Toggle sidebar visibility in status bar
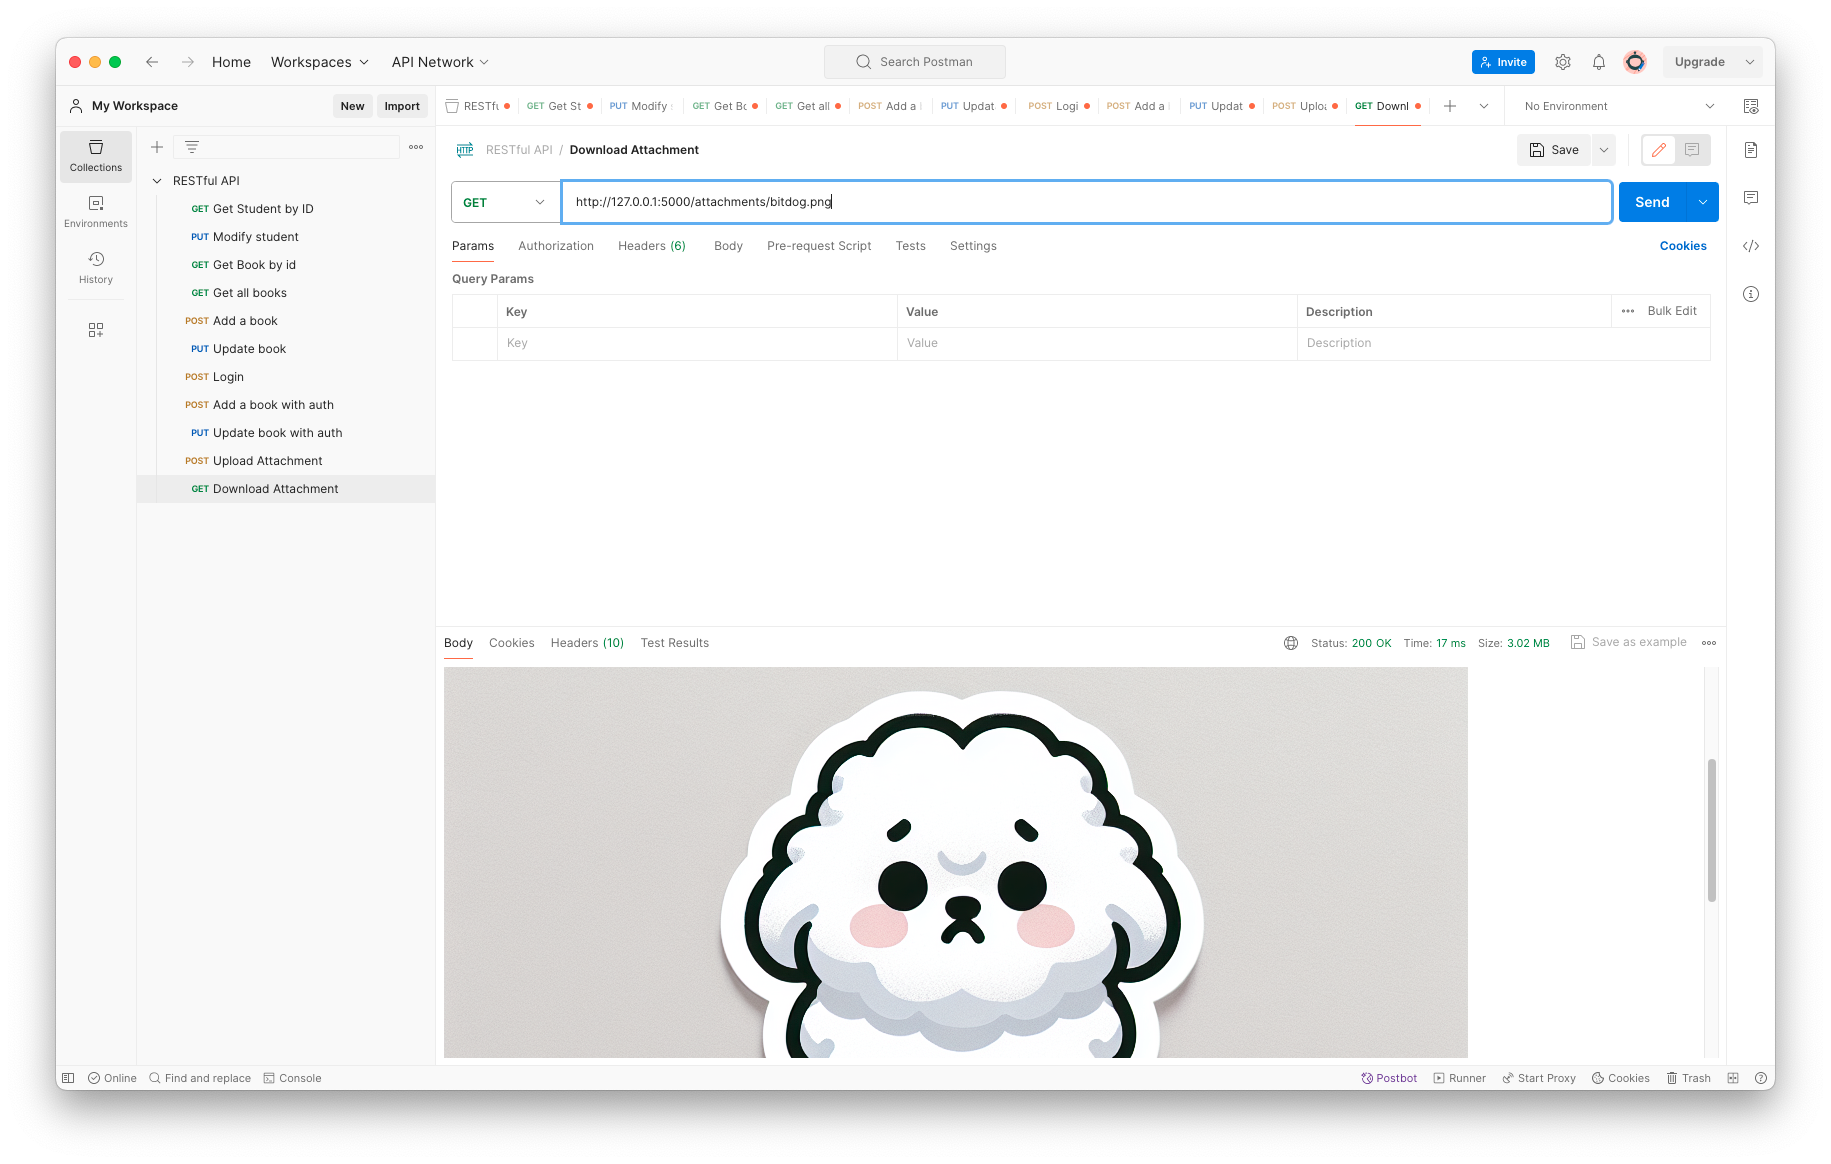Viewport: 1831px width, 1164px height. click(x=68, y=1078)
